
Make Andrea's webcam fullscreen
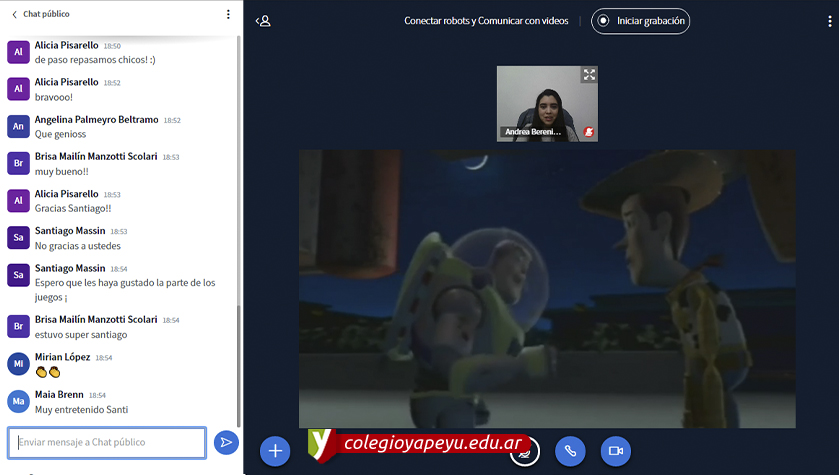(589, 75)
